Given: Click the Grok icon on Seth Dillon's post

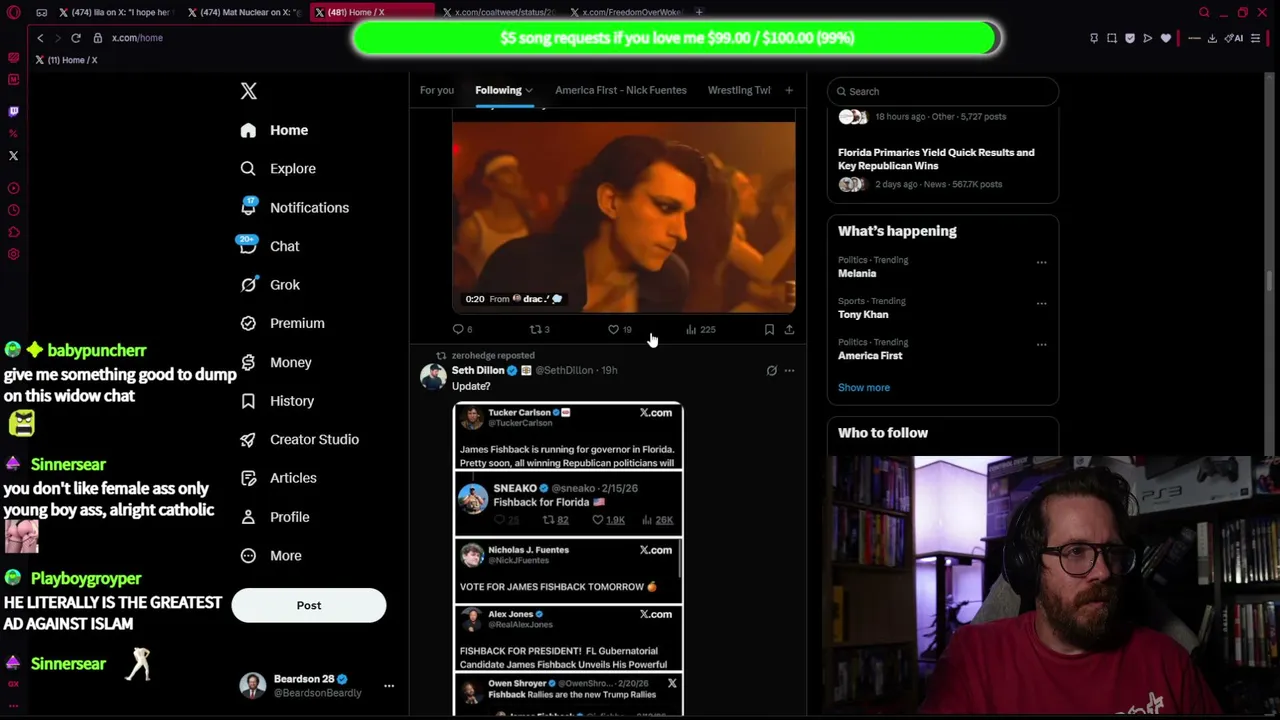Looking at the screenshot, I should point(771,371).
